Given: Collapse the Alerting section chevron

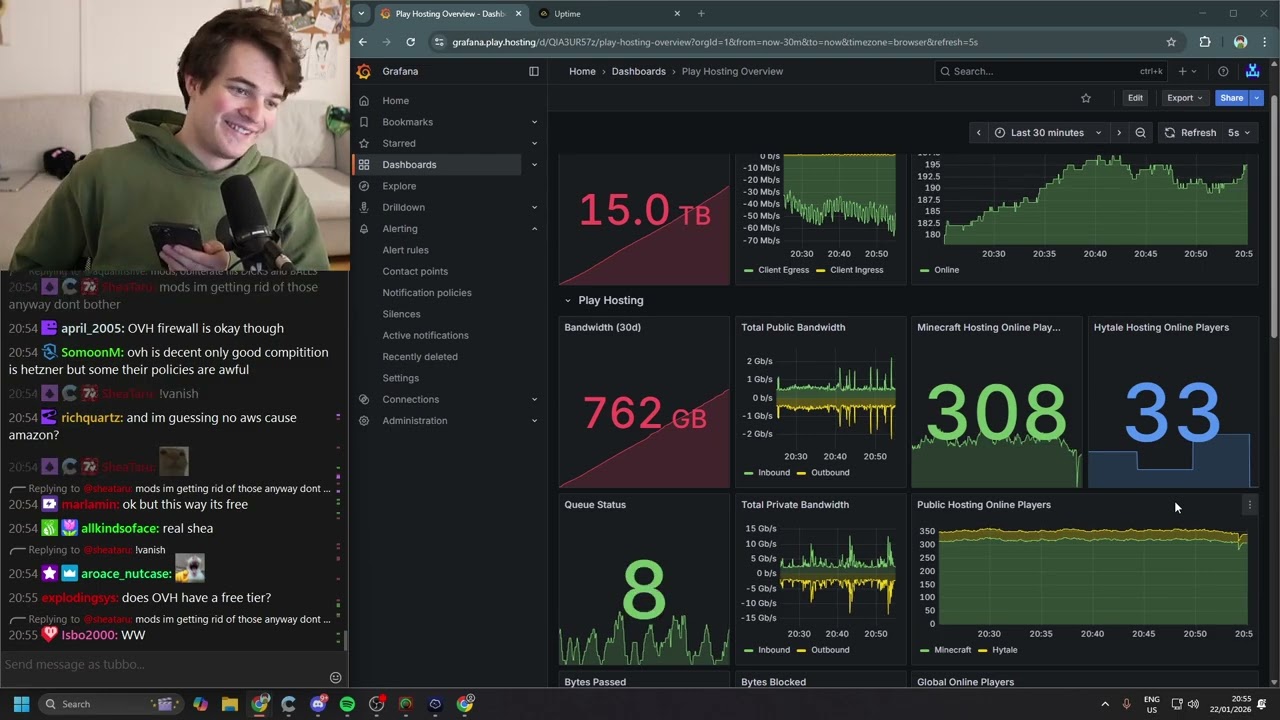Looking at the screenshot, I should (x=534, y=229).
